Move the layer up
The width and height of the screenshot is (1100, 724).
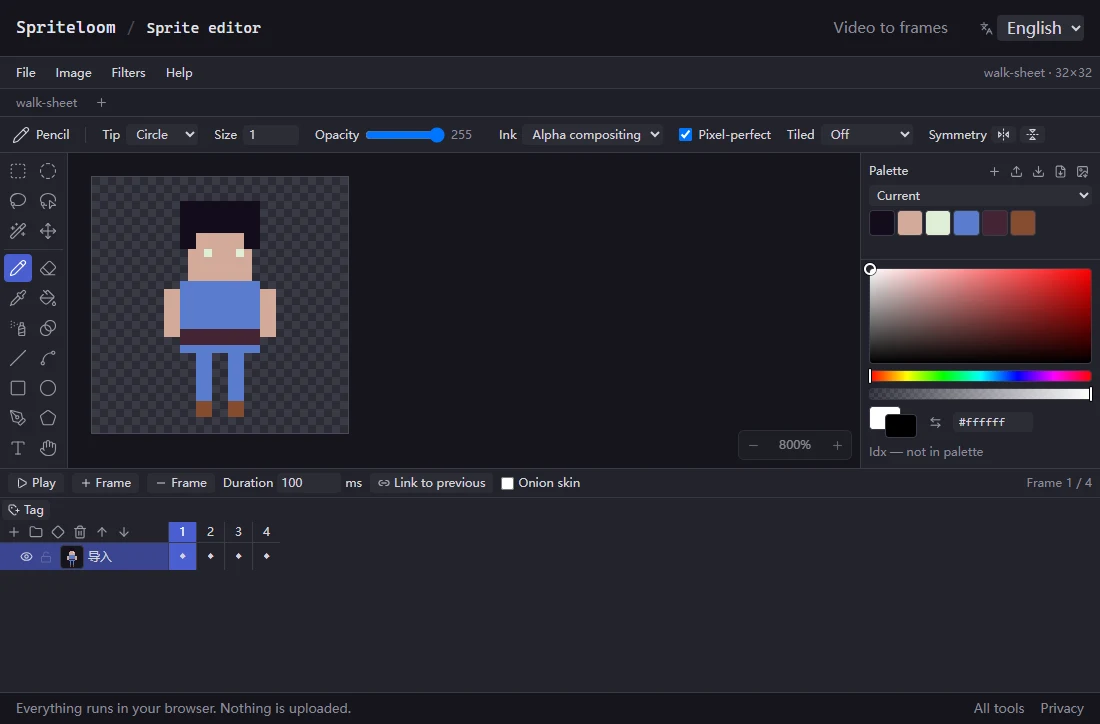[102, 532]
